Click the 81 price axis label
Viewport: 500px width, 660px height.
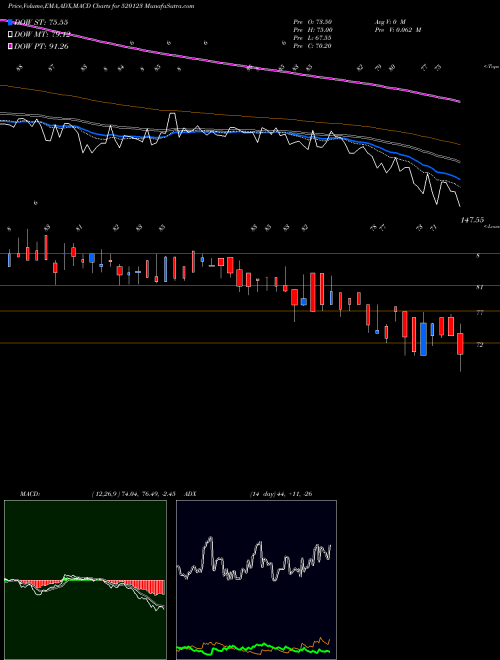(x=479, y=287)
